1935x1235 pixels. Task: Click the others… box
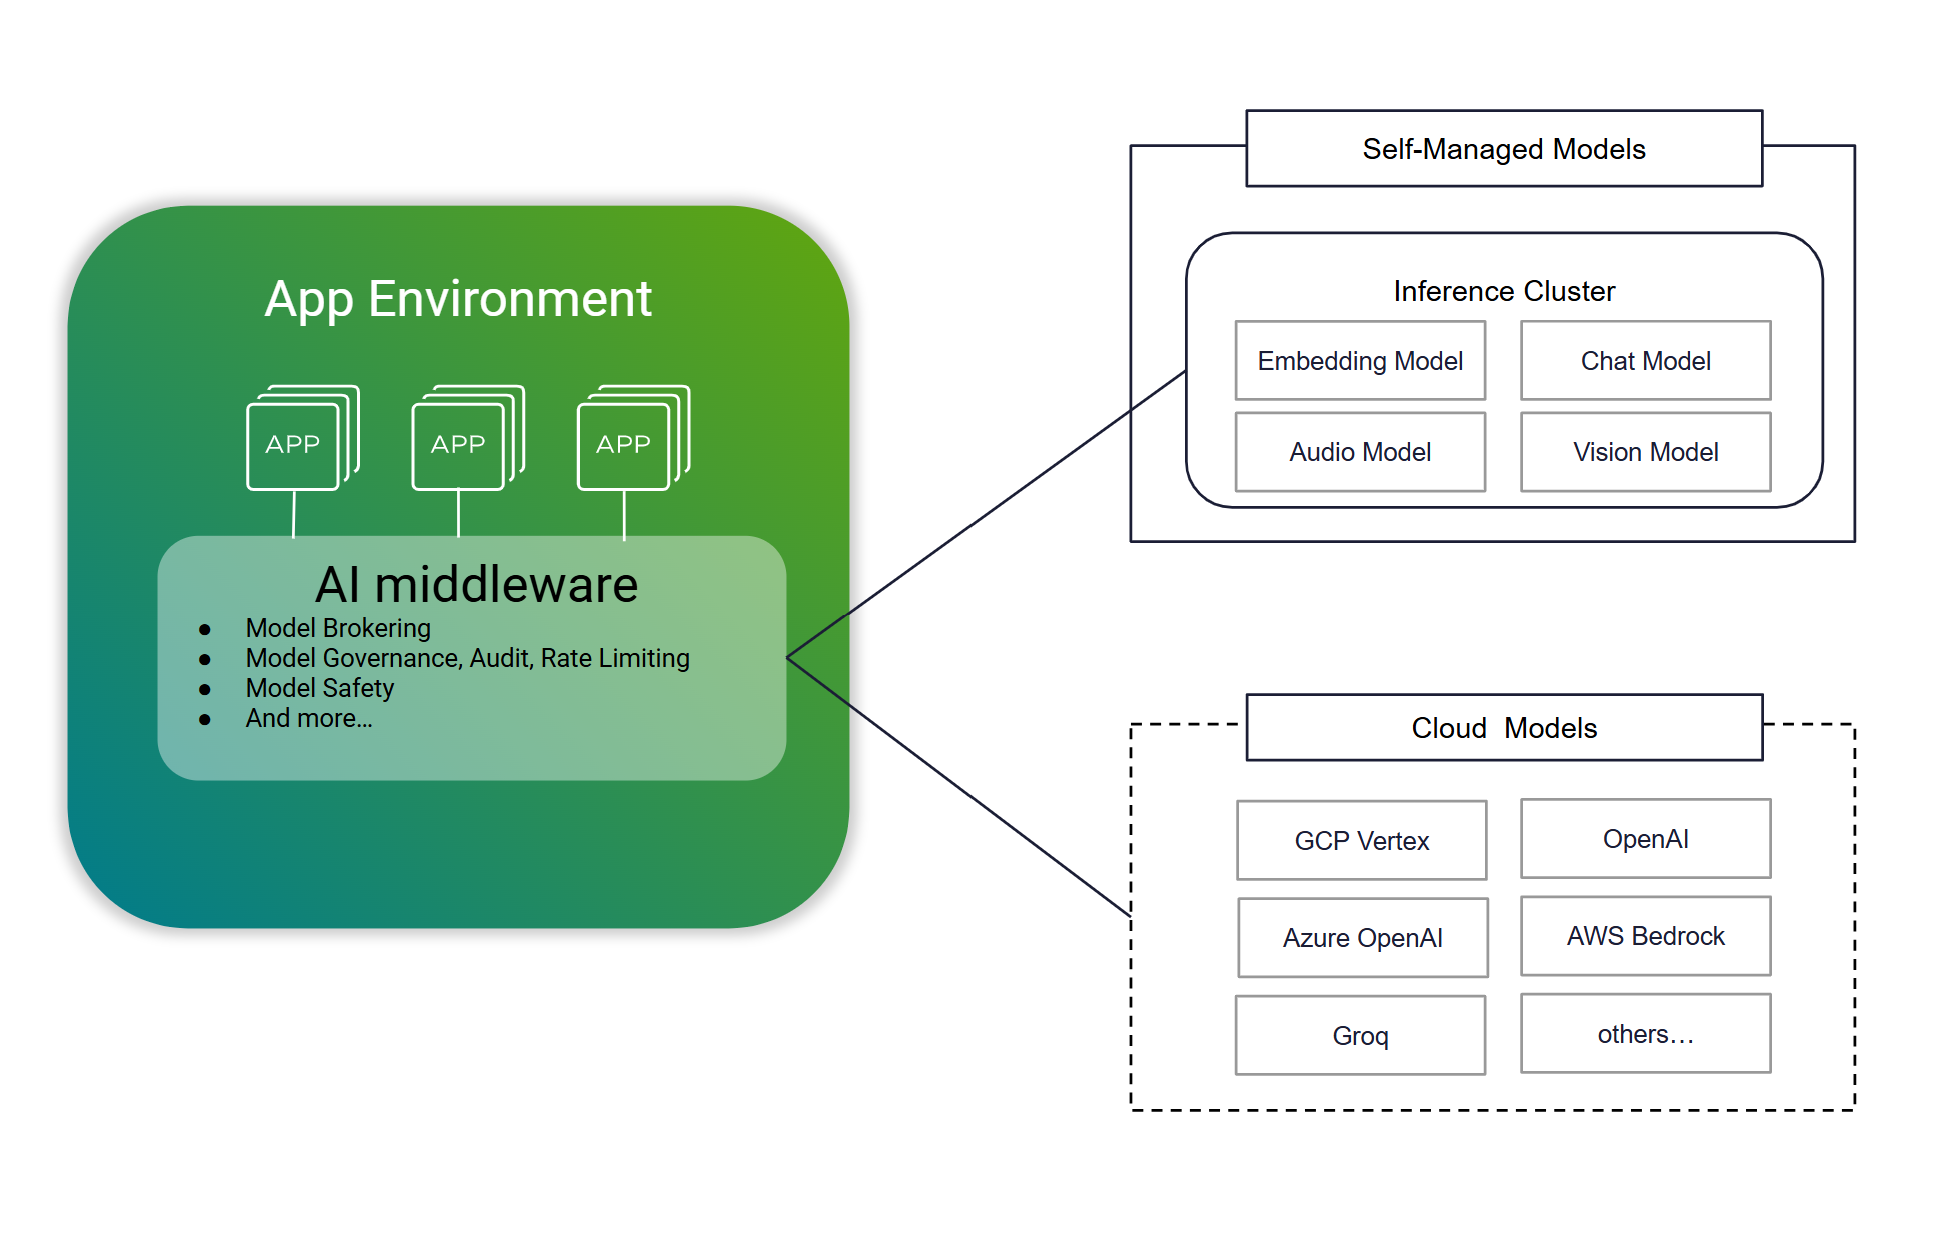1645,1034
